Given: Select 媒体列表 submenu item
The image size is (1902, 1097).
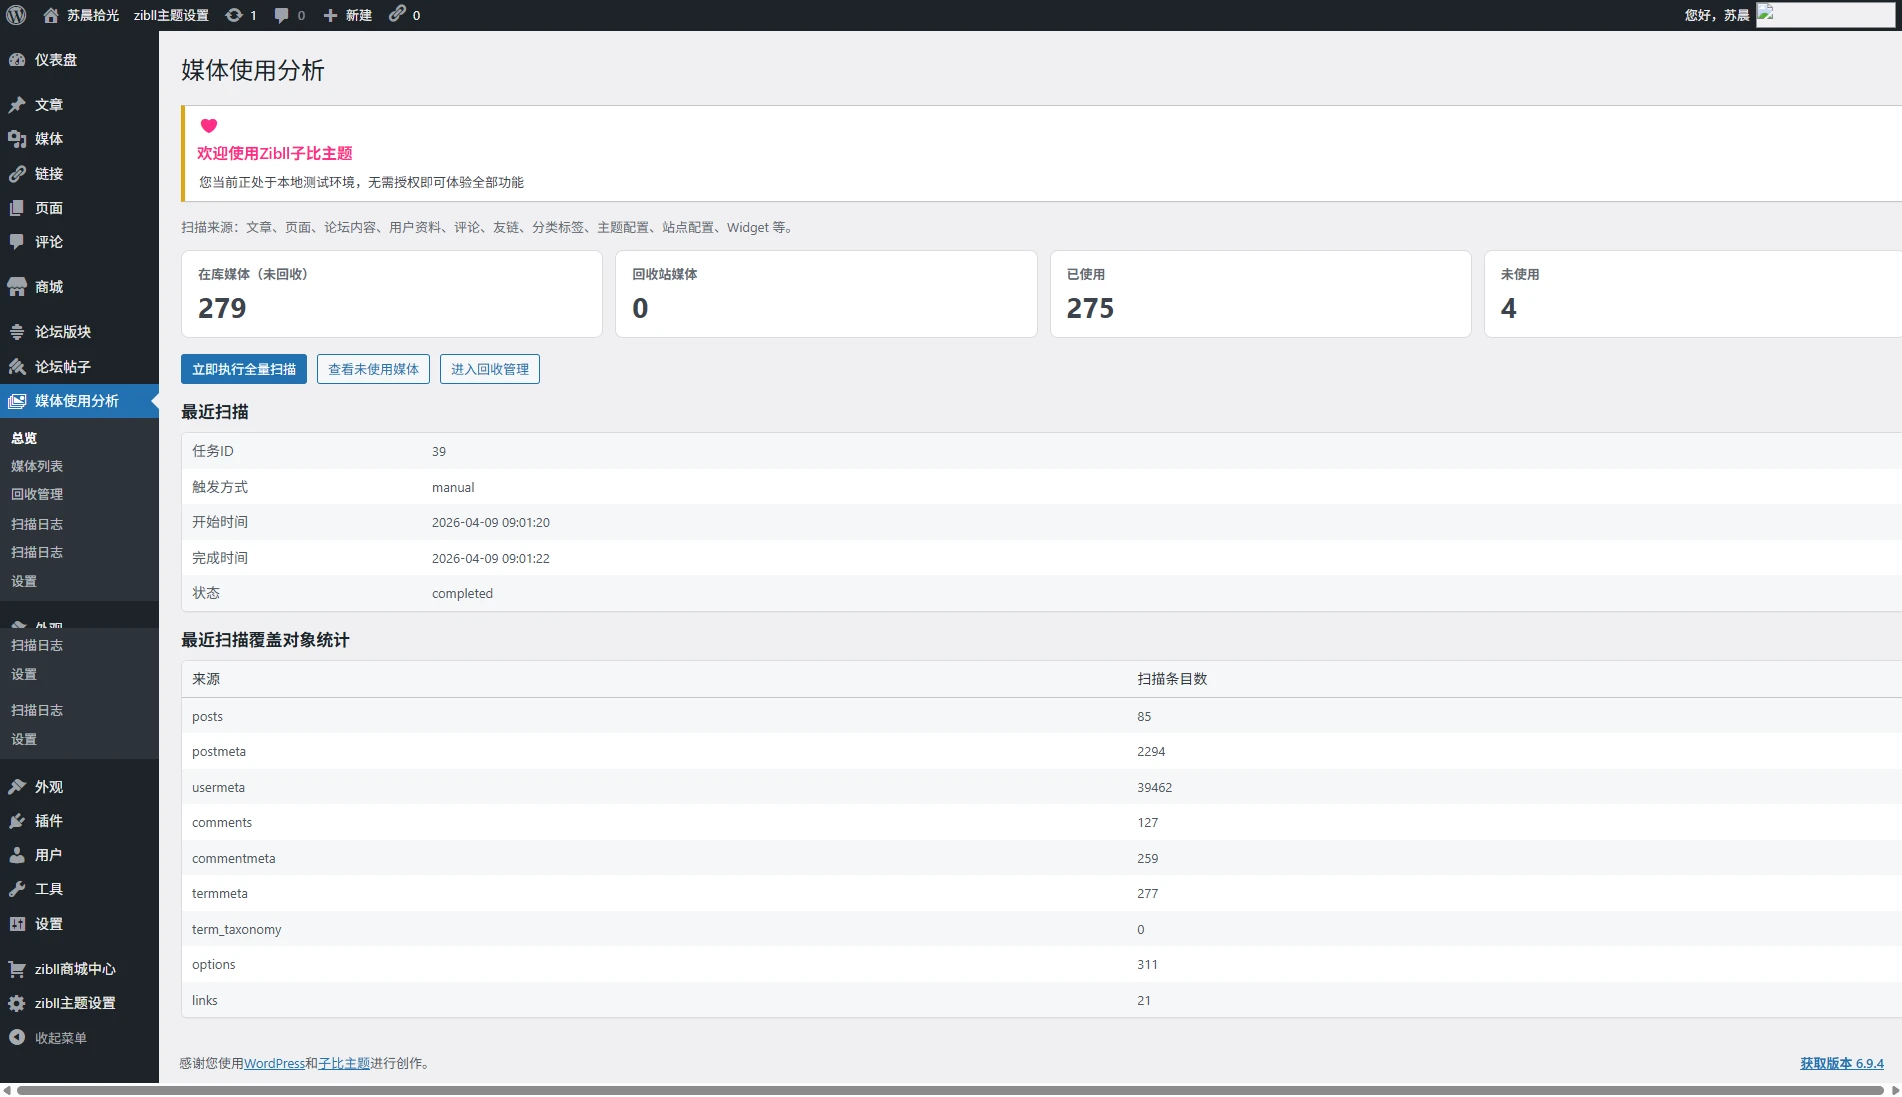Looking at the screenshot, I should [37, 466].
